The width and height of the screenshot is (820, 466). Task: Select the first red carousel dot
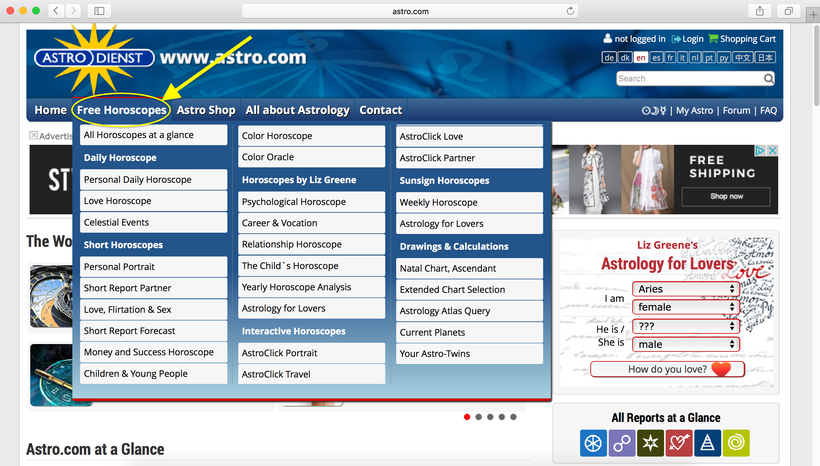pos(467,417)
